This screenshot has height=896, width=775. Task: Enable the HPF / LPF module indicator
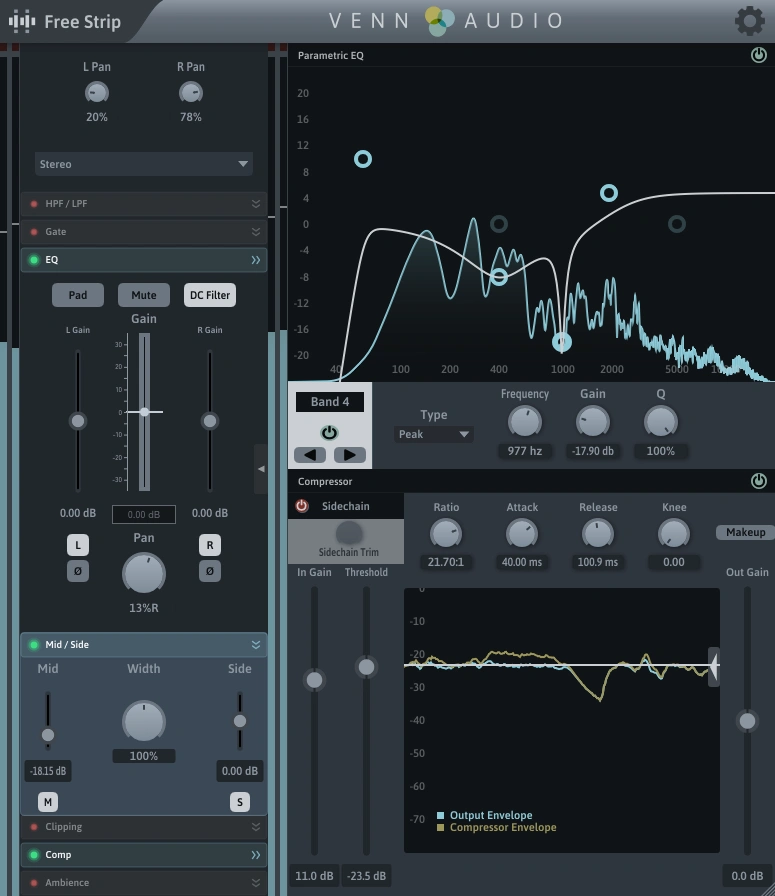34,203
